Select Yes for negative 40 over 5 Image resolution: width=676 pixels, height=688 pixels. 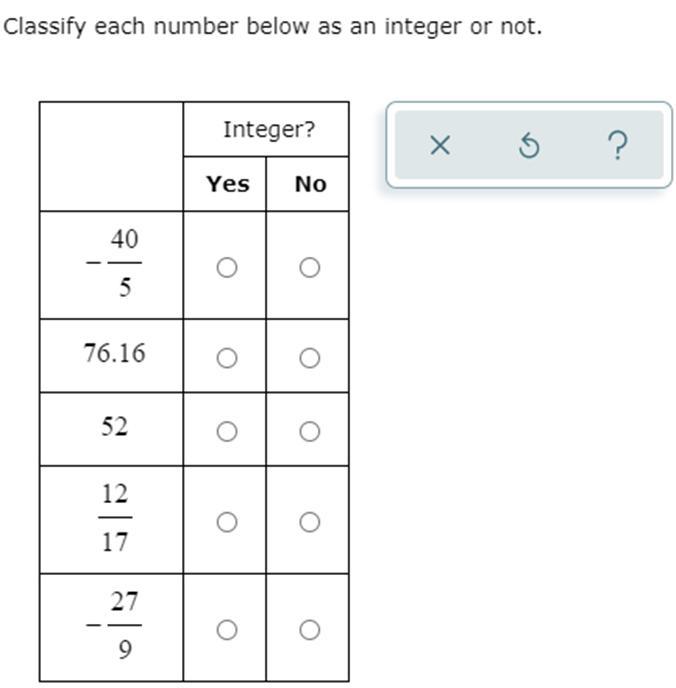227,267
